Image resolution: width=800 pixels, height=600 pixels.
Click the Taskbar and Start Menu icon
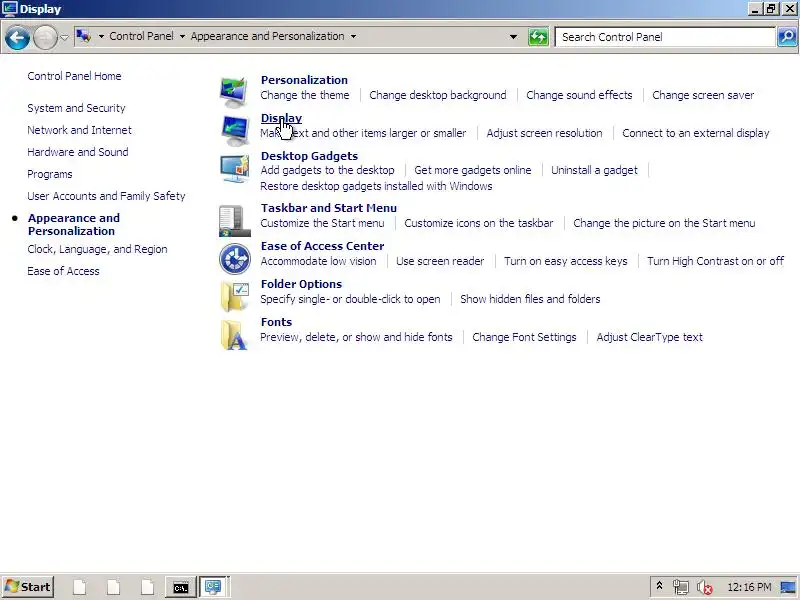(x=234, y=220)
